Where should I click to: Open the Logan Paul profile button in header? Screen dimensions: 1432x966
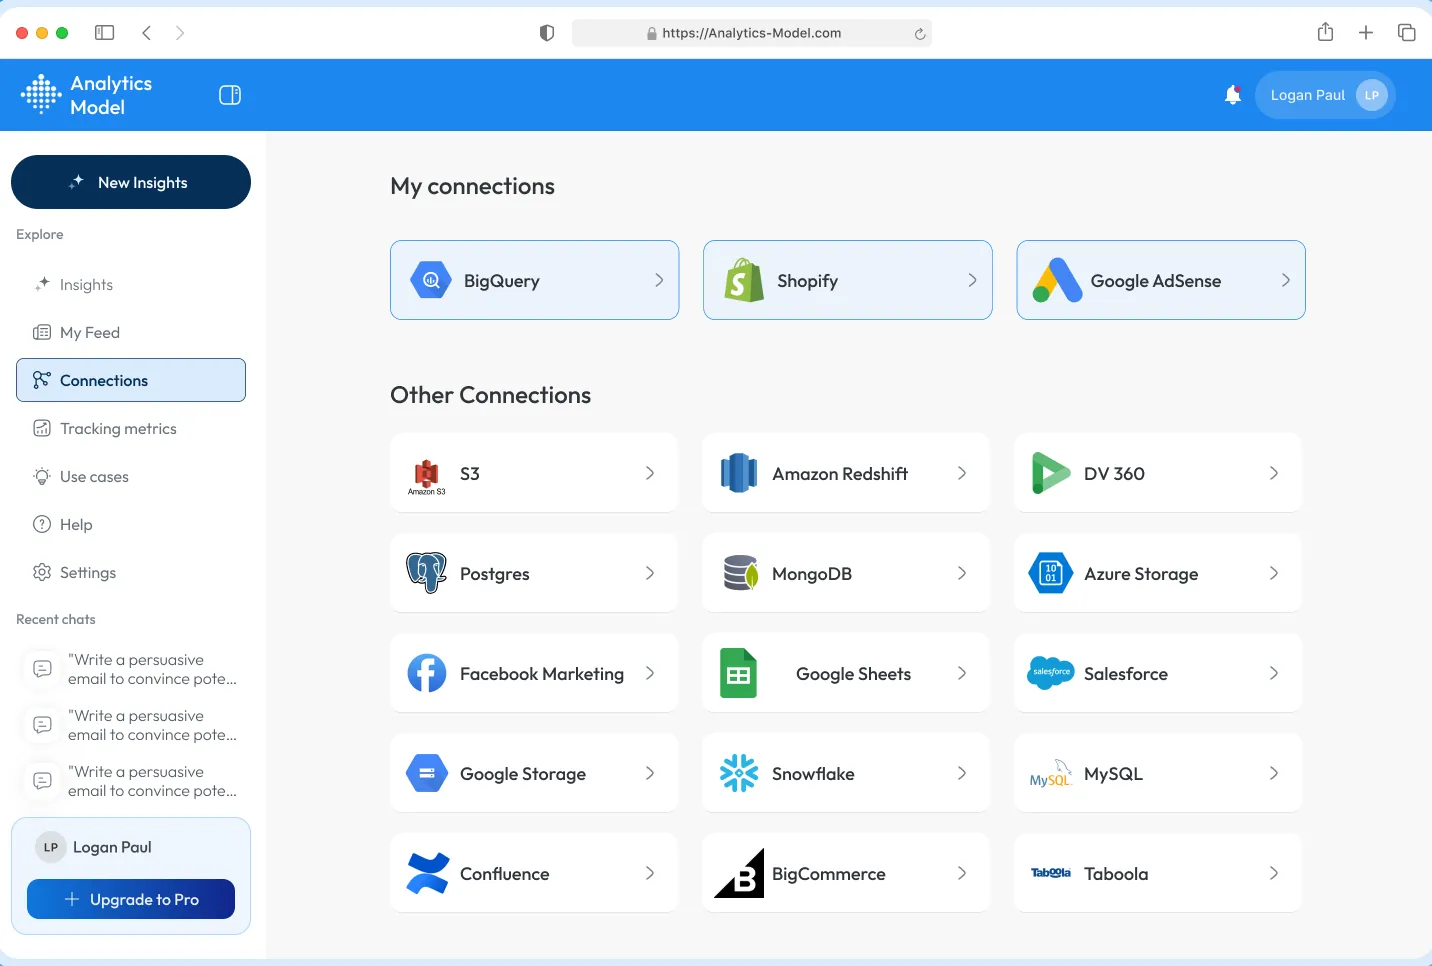click(1325, 95)
